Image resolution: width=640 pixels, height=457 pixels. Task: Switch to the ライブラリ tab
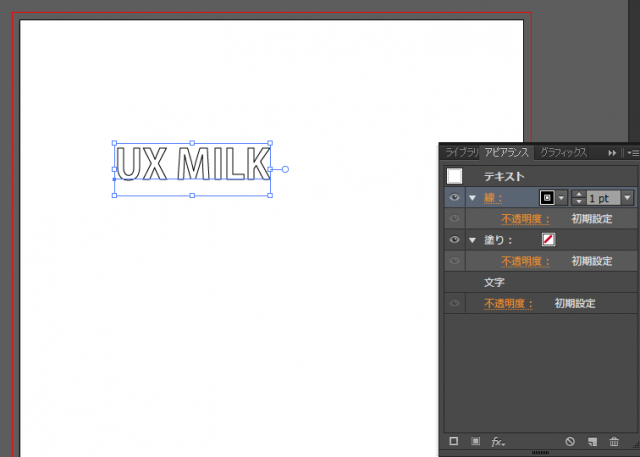[x=461, y=153]
